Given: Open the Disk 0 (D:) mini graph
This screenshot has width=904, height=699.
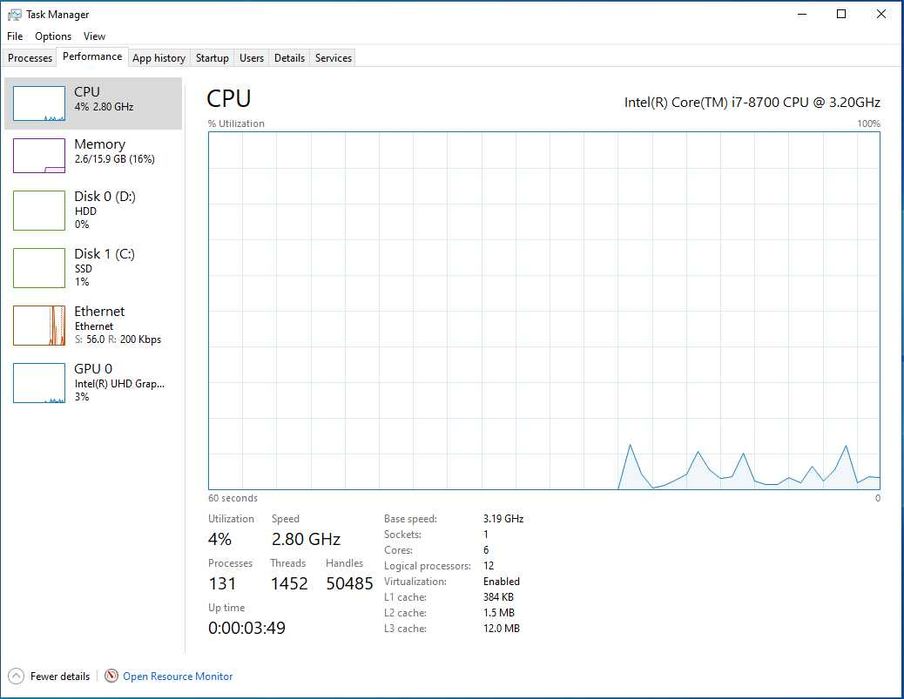Looking at the screenshot, I should (39, 210).
